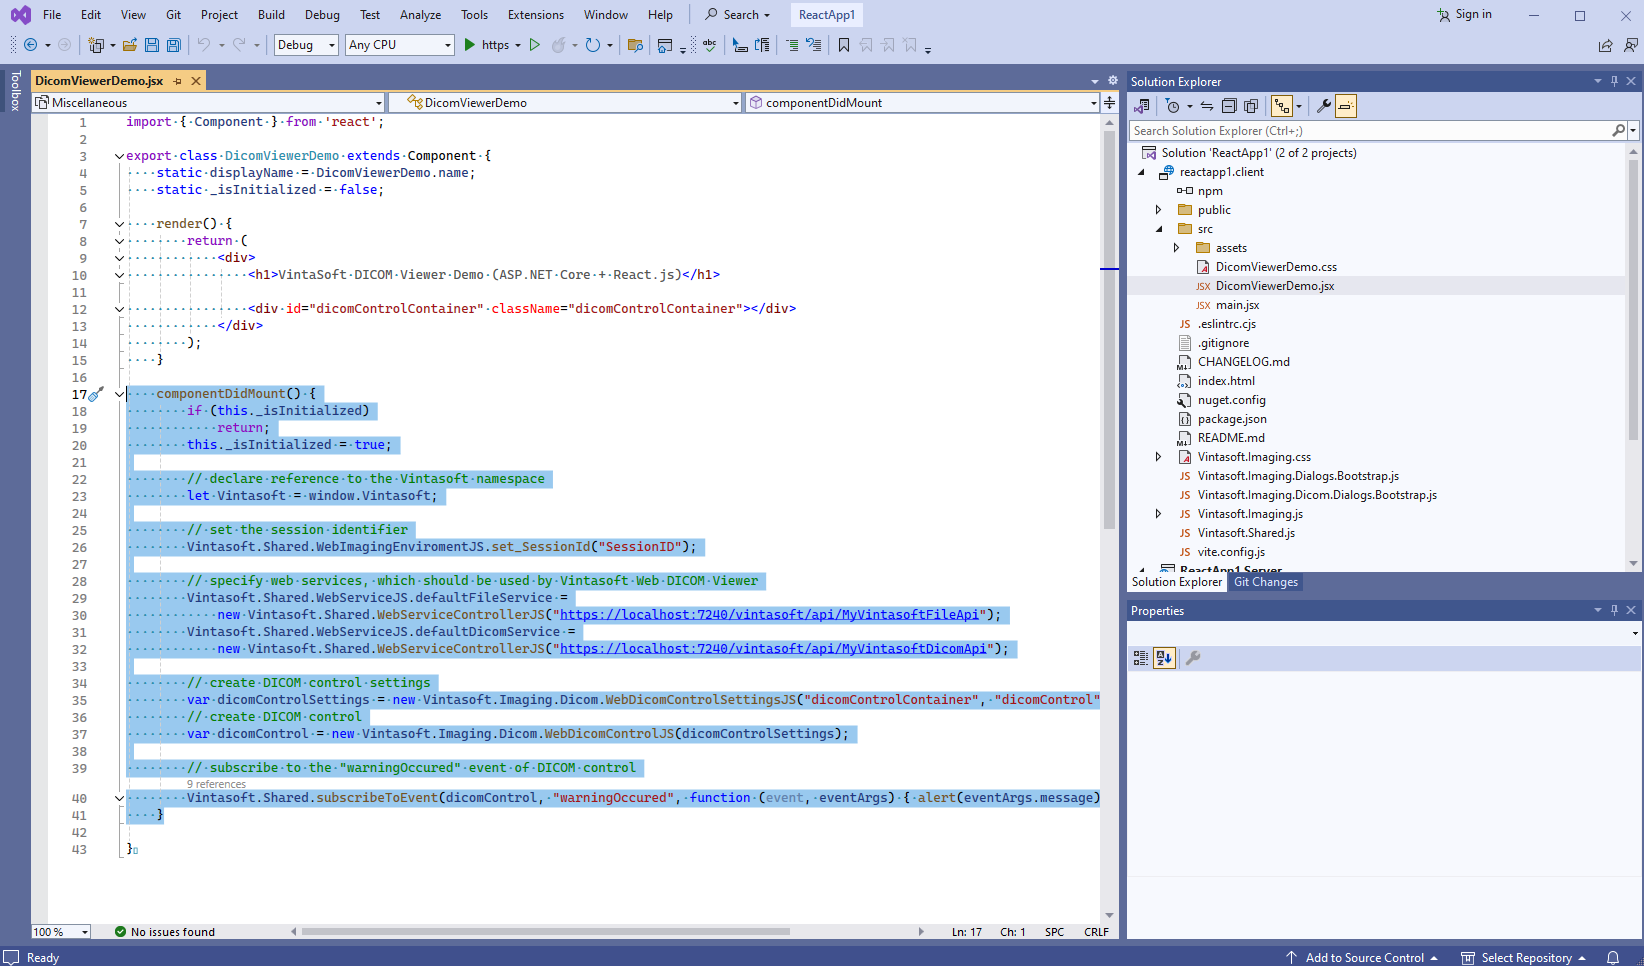
Task: Toggle Alphabetical sort in Properties panel
Action: (x=1164, y=658)
